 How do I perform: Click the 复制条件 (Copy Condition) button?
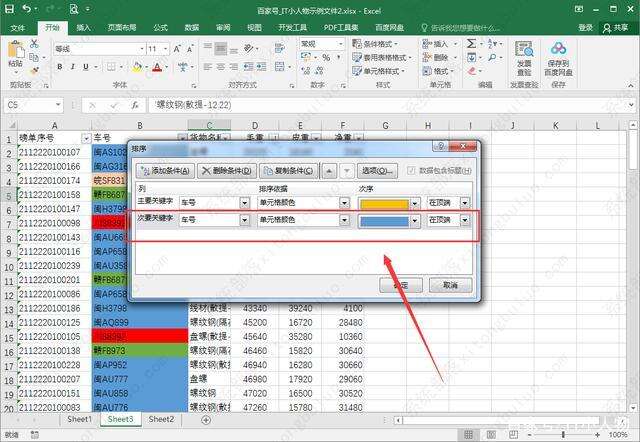[290, 171]
